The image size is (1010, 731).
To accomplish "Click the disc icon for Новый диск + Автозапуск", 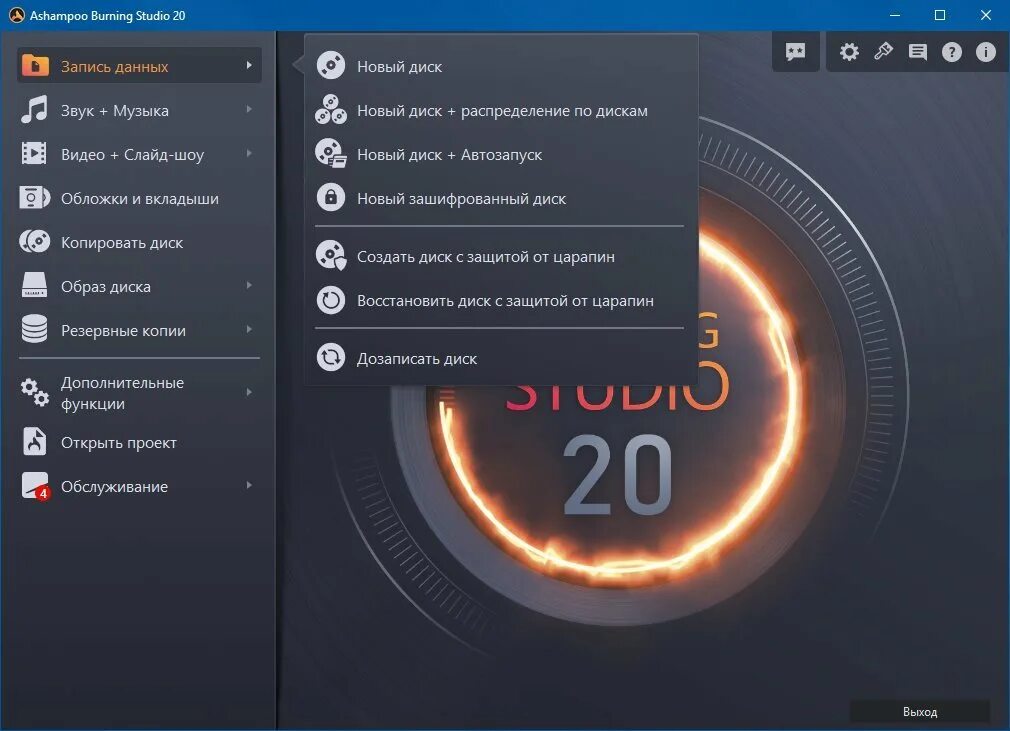I will 331,154.
